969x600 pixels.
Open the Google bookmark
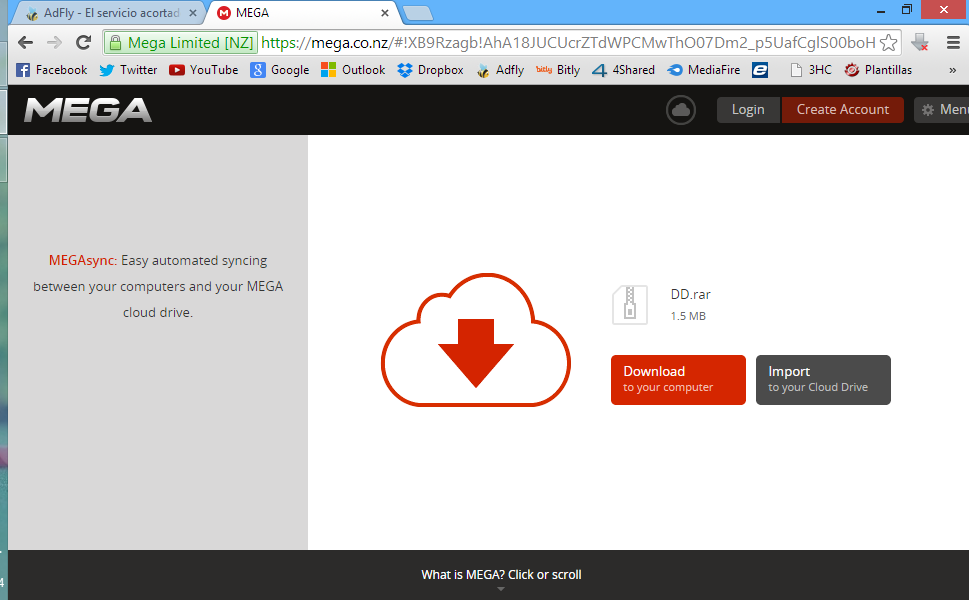pyautogui.click(x=280, y=70)
